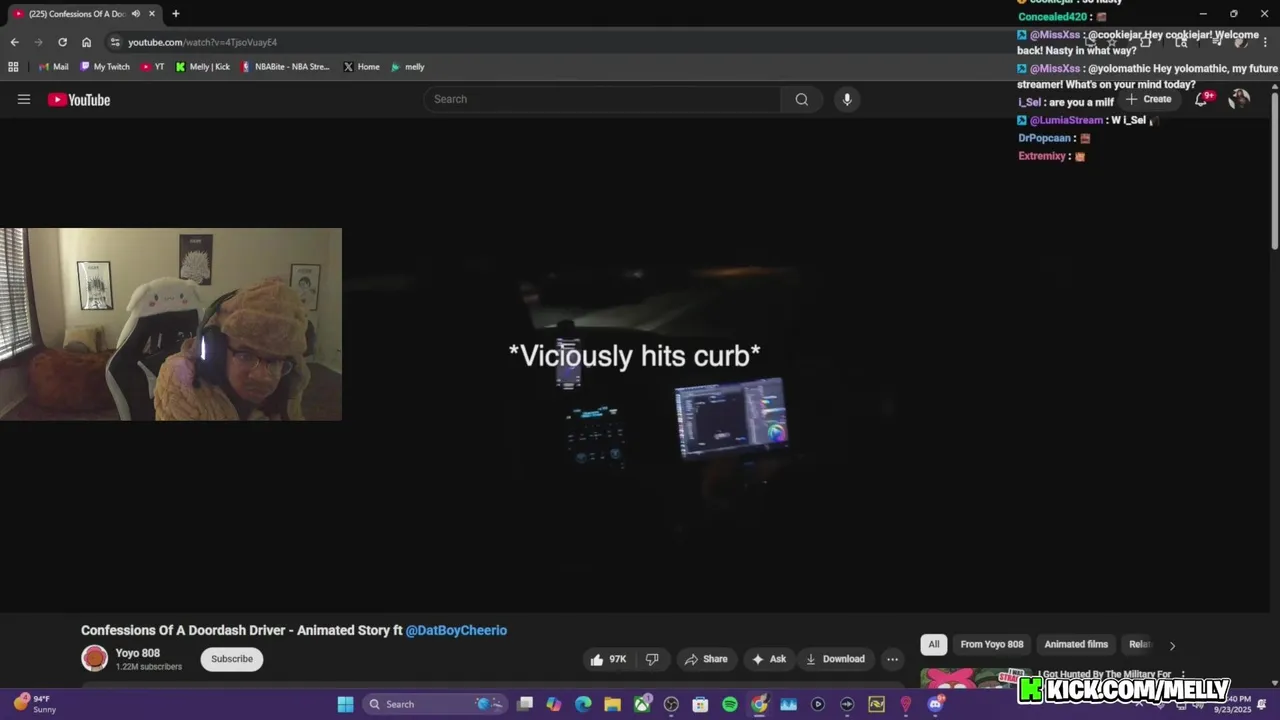
Task: Subscribe to Yoyo 808
Action: [232, 659]
